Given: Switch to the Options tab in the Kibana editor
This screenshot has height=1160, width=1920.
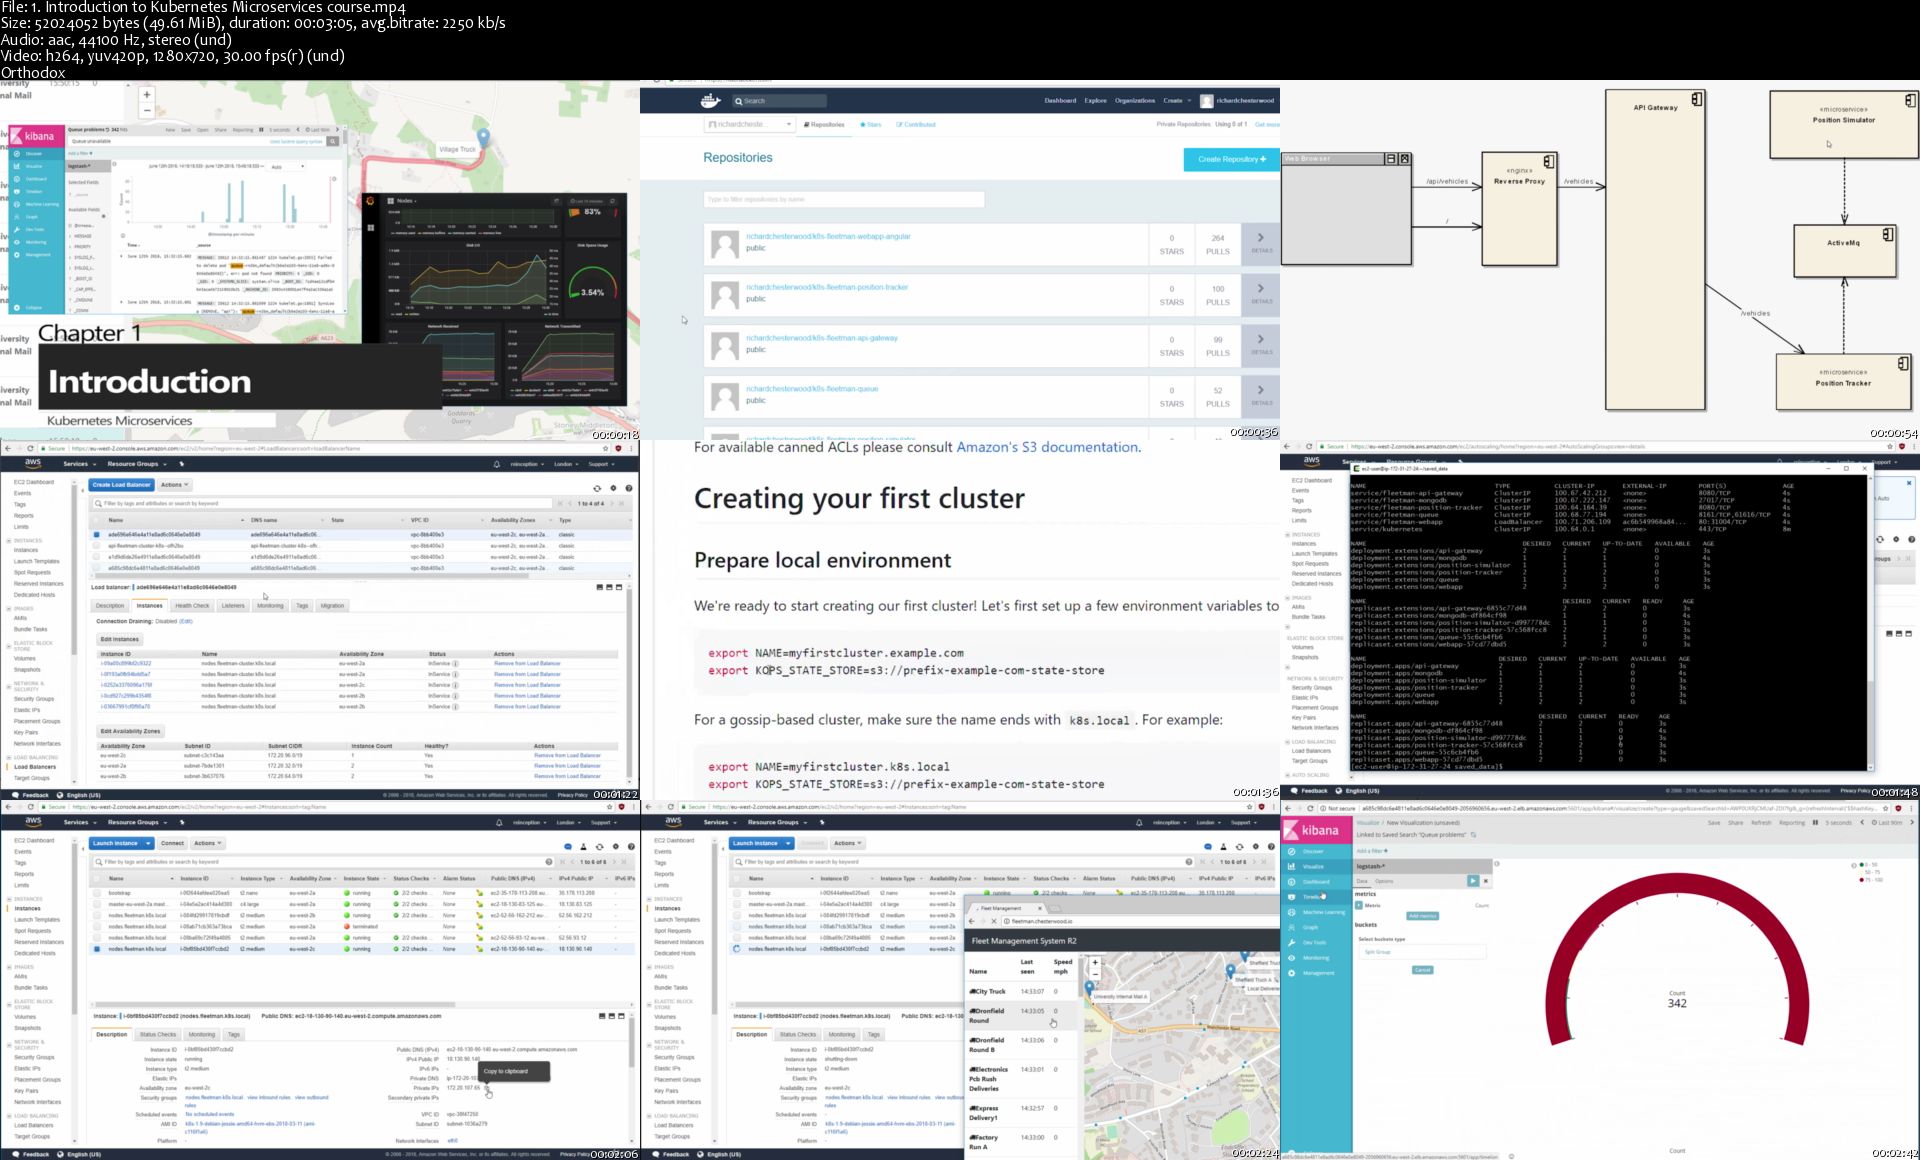Looking at the screenshot, I should coord(1384,881).
